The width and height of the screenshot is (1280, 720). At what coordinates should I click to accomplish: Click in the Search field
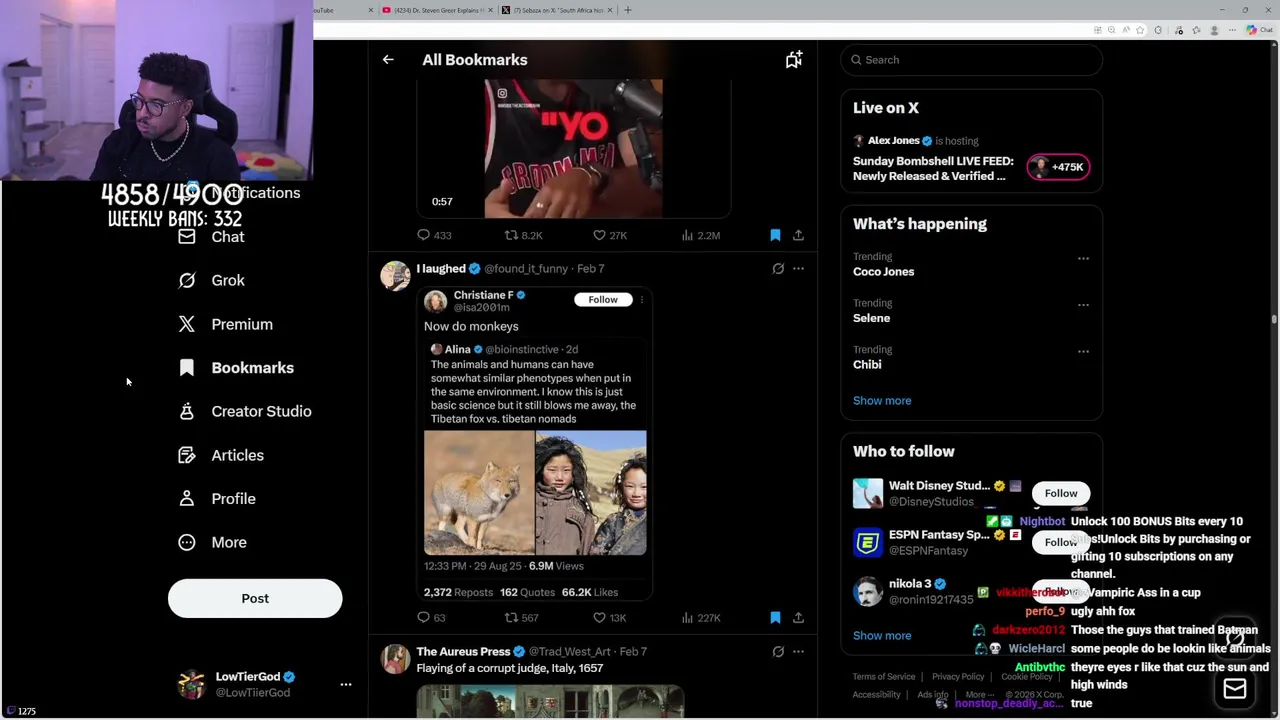971,60
